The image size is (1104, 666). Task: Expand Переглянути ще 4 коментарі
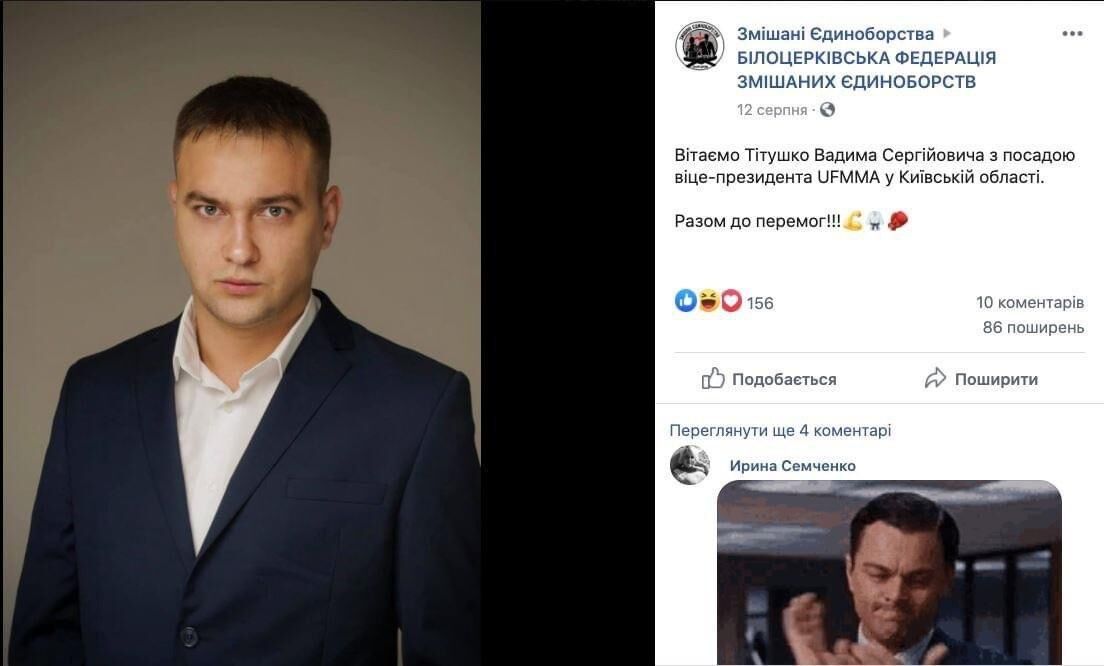[780, 430]
